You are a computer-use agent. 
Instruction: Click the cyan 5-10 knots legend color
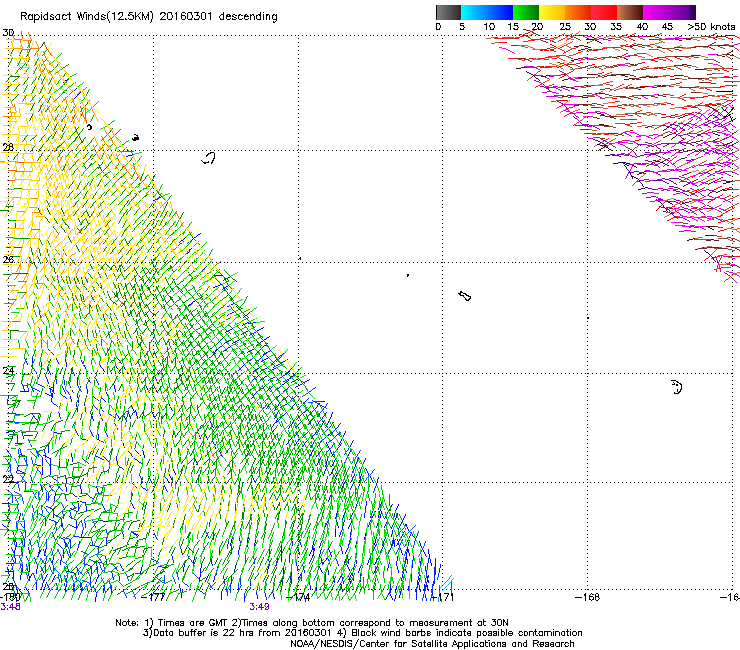(474, 12)
